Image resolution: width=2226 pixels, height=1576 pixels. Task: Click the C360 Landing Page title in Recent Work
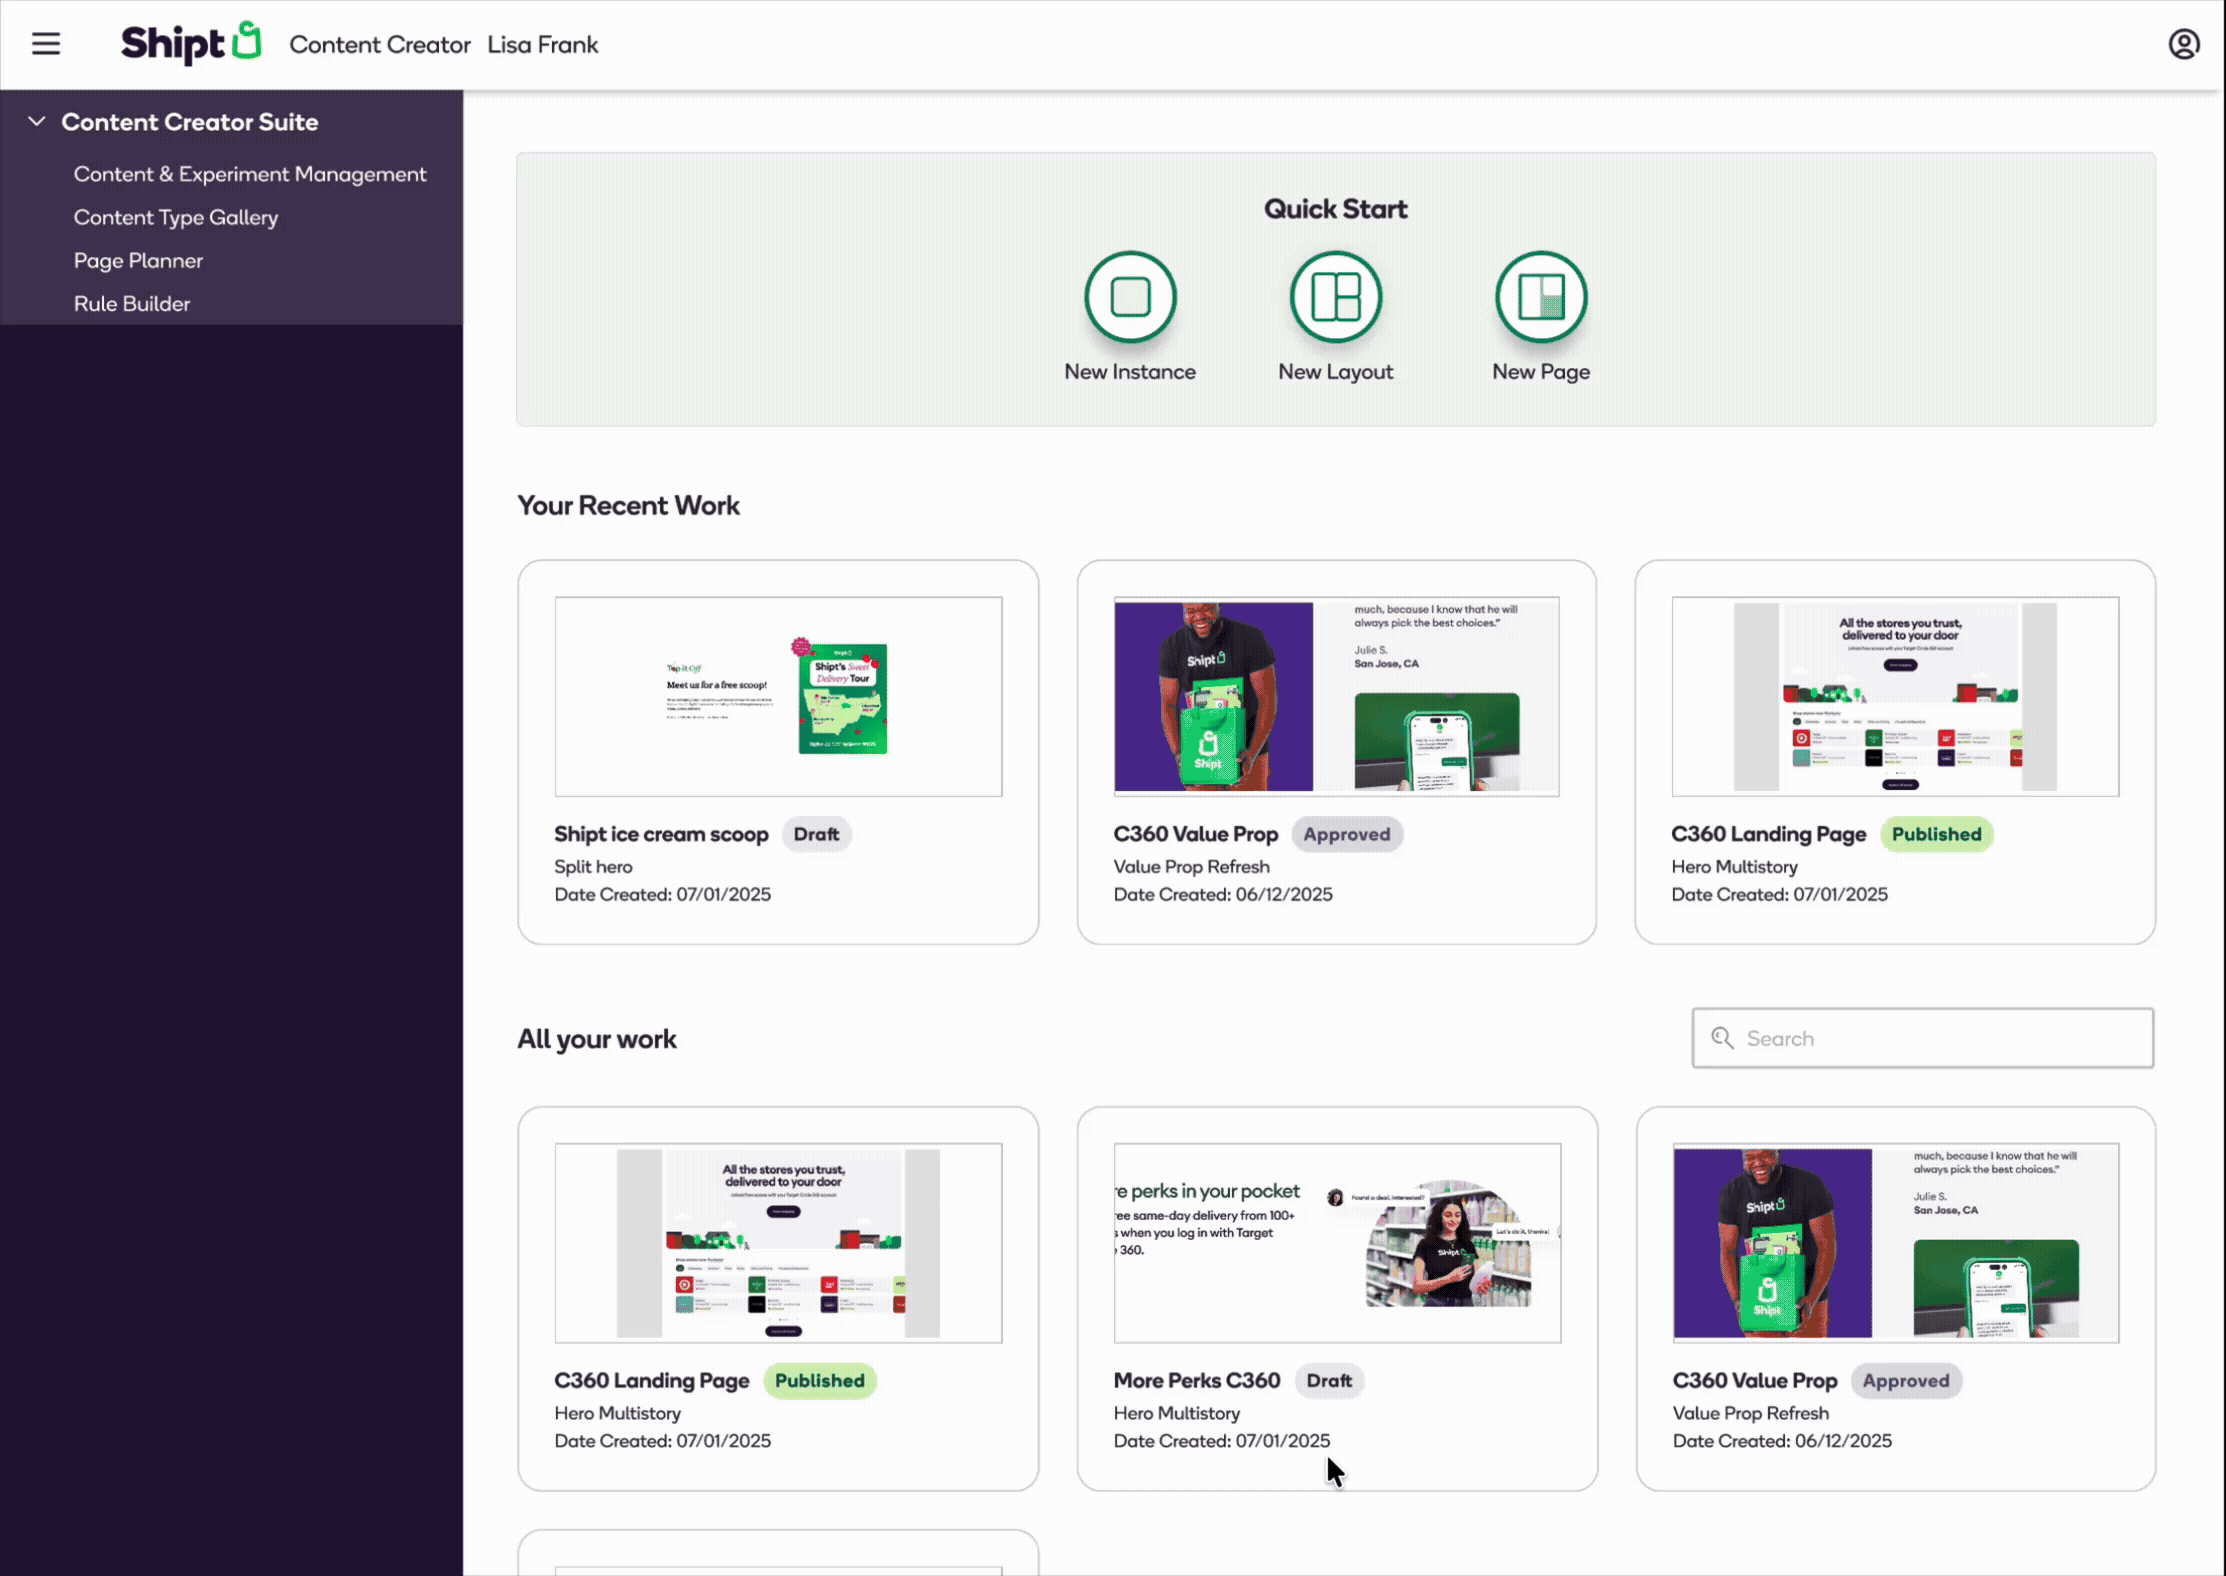(x=1769, y=834)
